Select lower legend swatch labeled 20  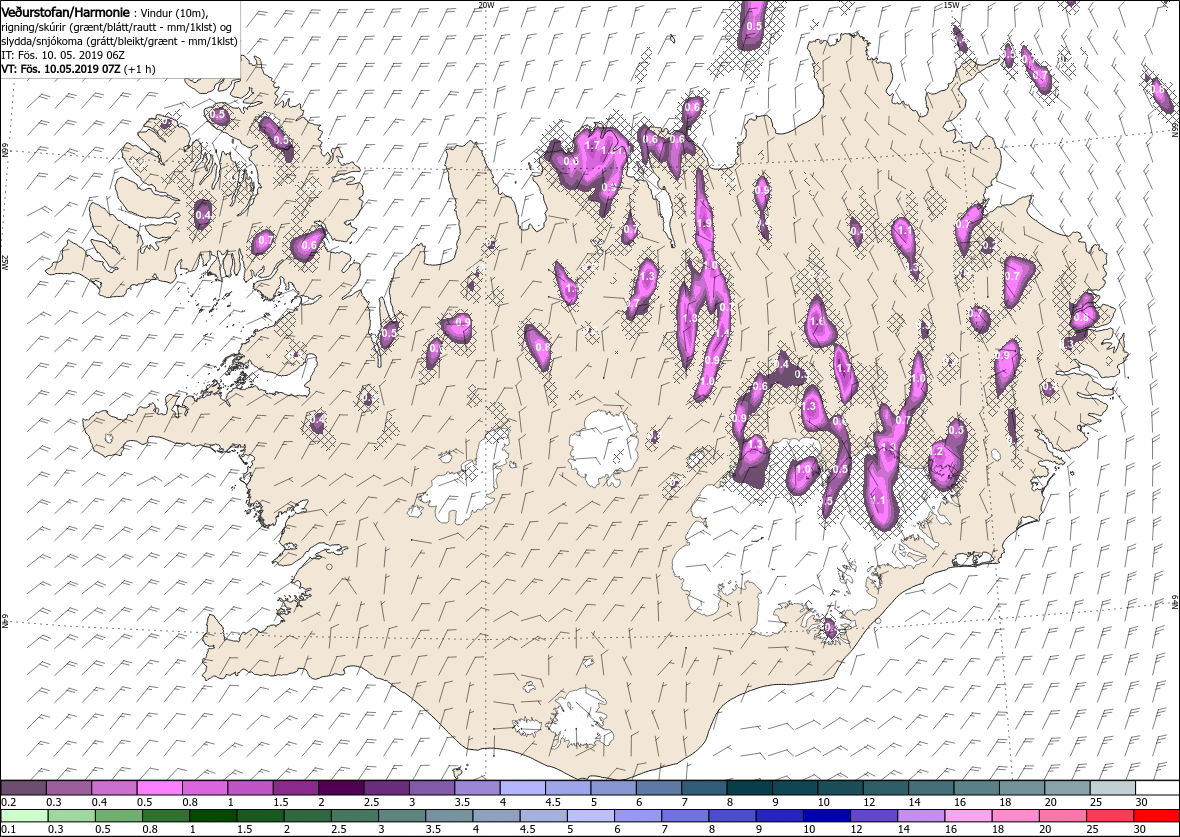pyautogui.click(x=1062, y=816)
